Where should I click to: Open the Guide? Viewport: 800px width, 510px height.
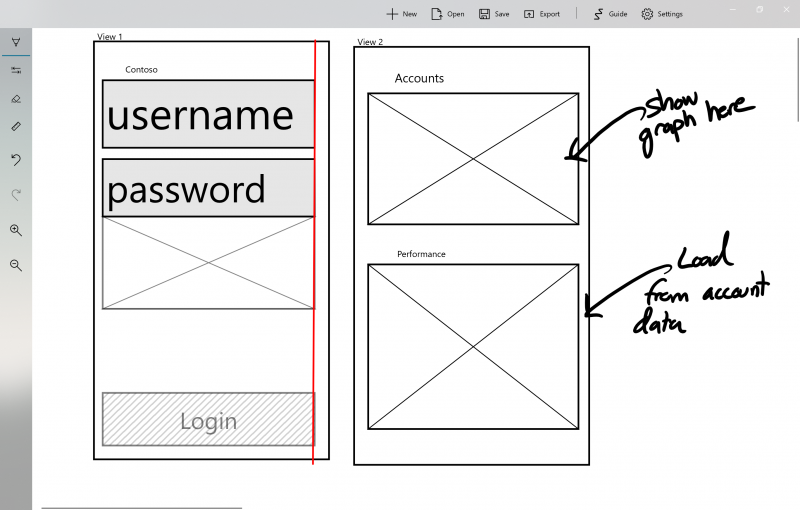coord(610,14)
